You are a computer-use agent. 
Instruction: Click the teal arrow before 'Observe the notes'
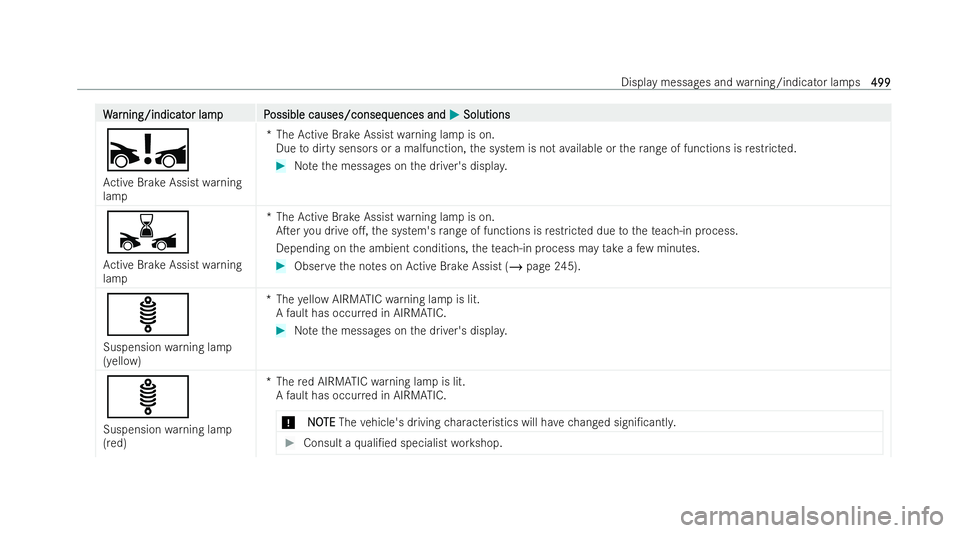click(x=281, y=266)
